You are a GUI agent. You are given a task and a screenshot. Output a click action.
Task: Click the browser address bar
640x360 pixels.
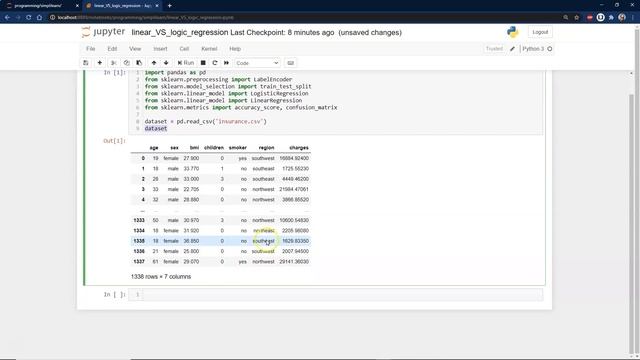click(306, 18)
